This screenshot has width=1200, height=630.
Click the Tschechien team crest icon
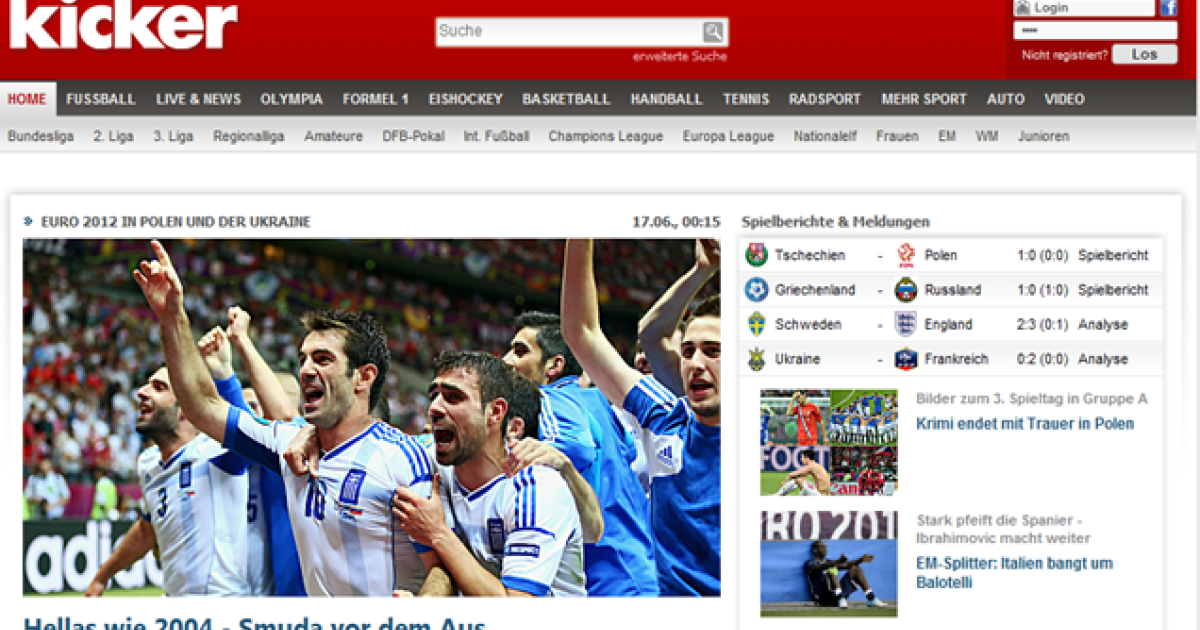click(x=756, y=255)
